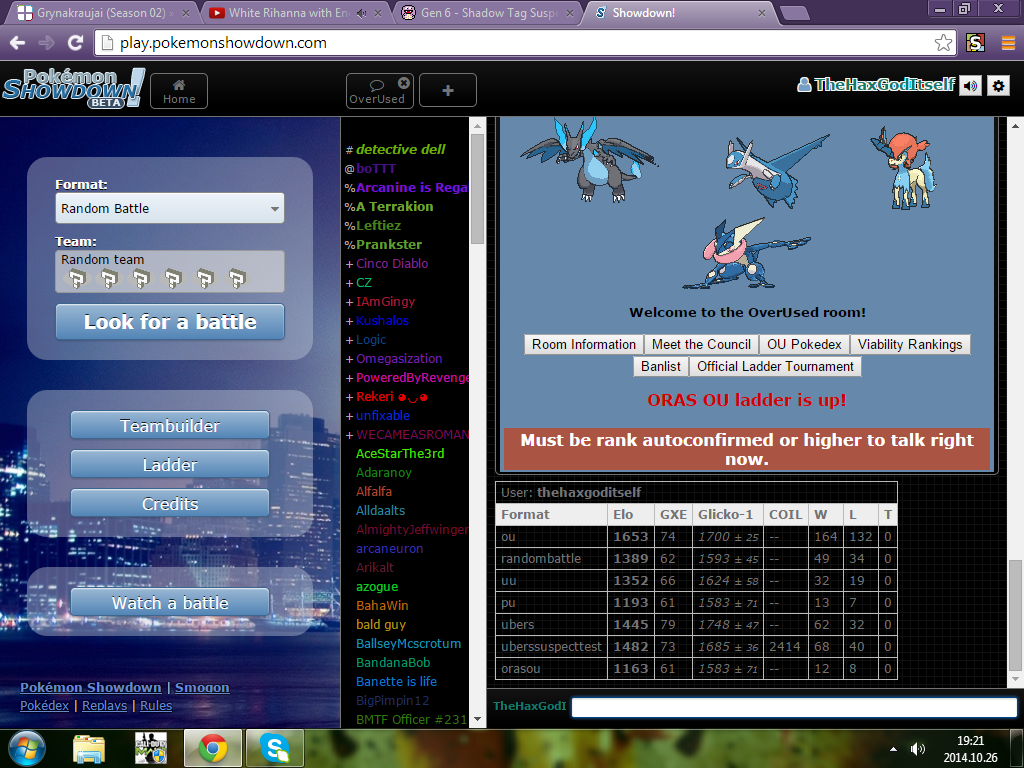Reload the page

click(x=76, y=43)
